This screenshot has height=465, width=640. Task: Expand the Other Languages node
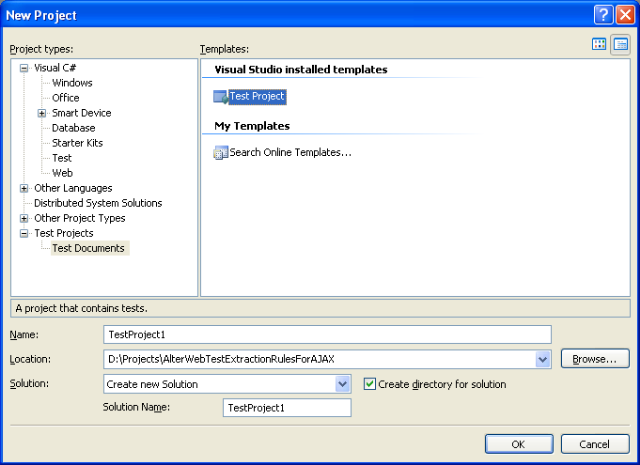[24, 188]
